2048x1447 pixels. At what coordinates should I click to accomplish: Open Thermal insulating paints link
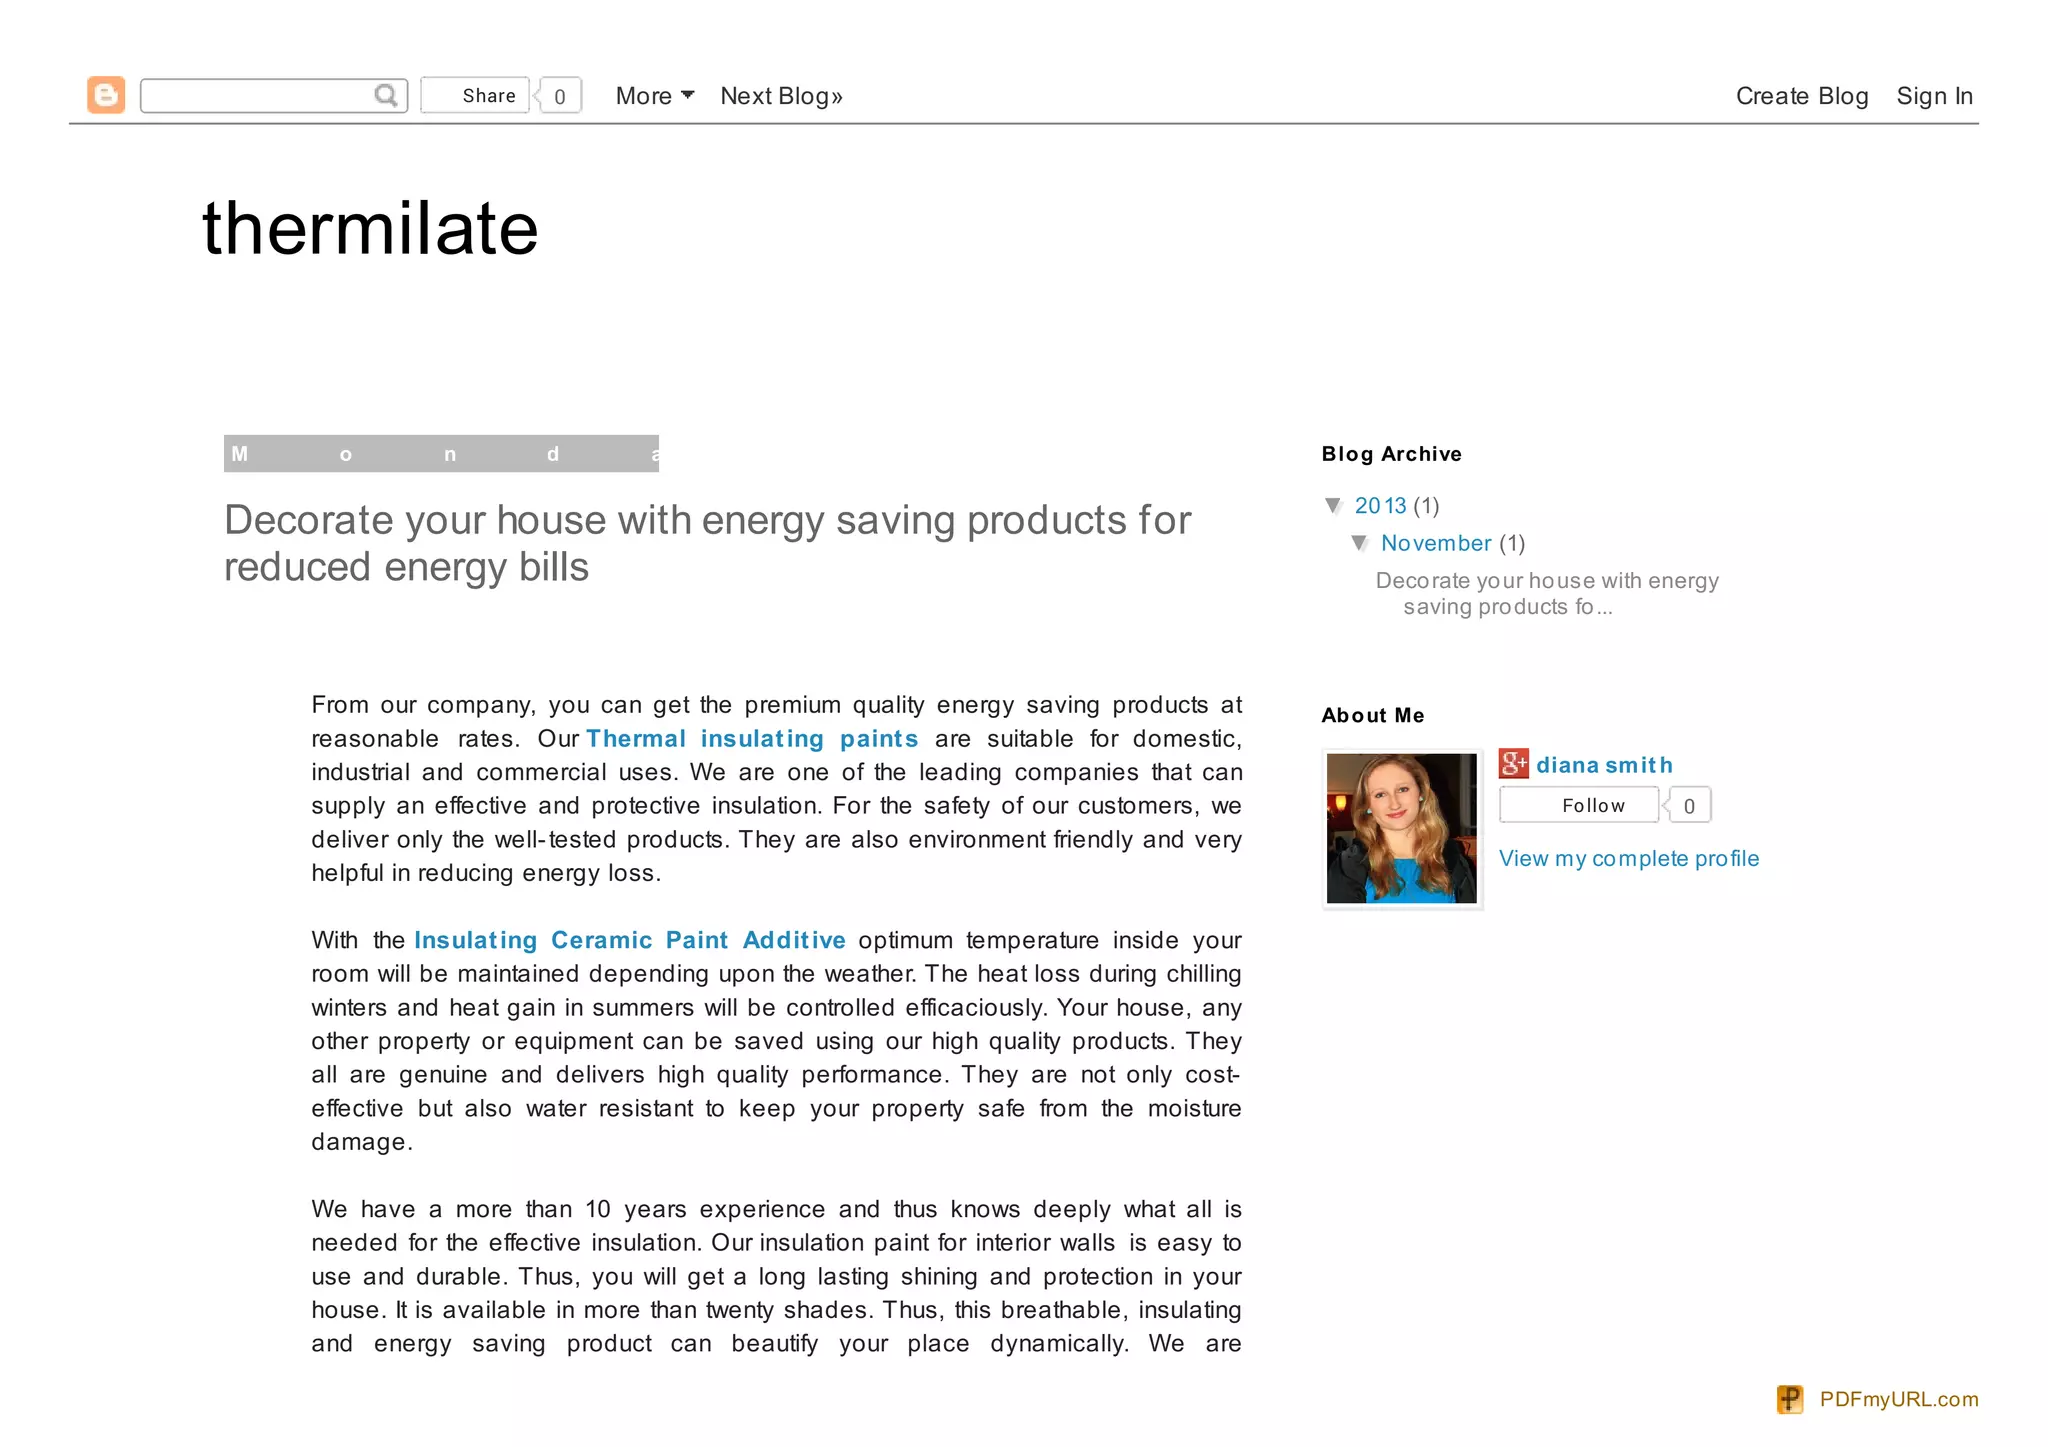(751, 739)
